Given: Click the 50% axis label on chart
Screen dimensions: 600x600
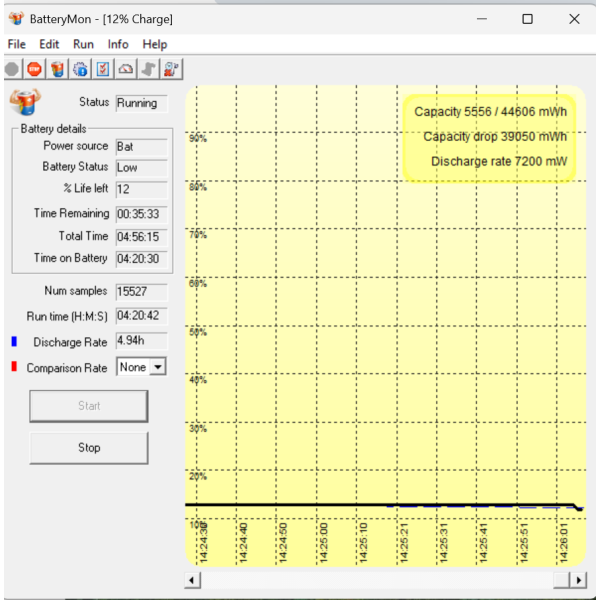Looking at the screenshot, I should point(198,332).
